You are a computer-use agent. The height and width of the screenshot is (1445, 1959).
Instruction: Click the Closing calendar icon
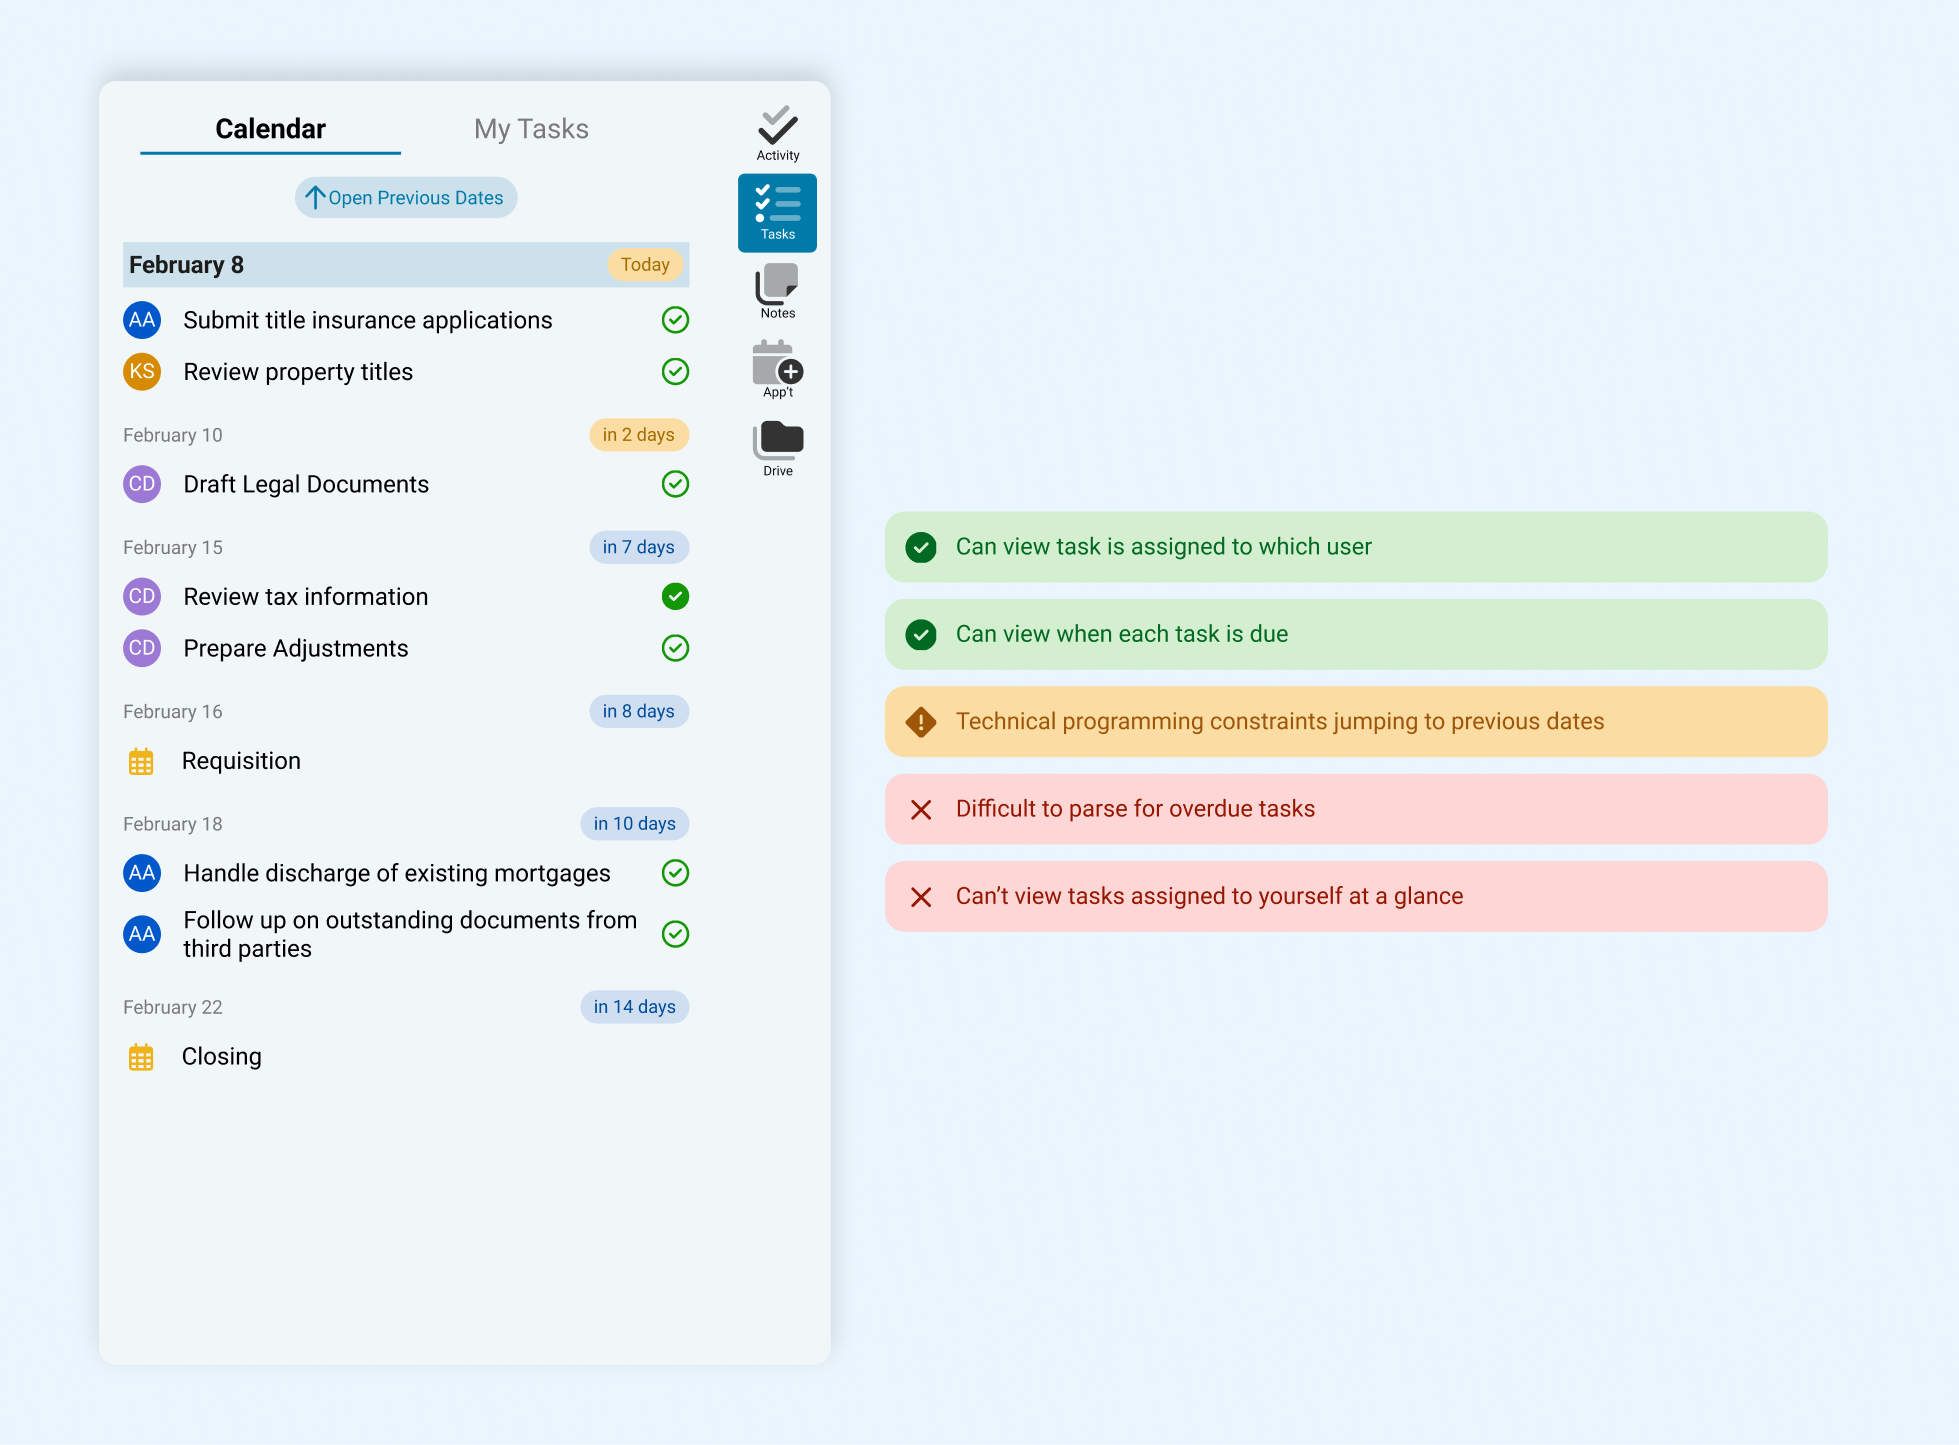[141, 1057]
